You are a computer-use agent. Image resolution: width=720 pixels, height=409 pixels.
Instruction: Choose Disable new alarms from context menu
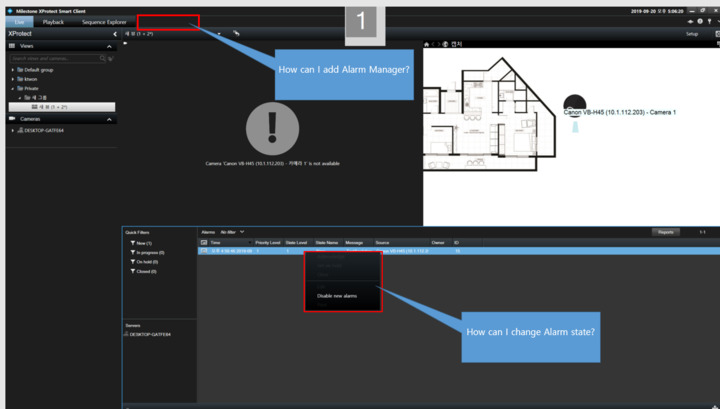coord(337,296)
